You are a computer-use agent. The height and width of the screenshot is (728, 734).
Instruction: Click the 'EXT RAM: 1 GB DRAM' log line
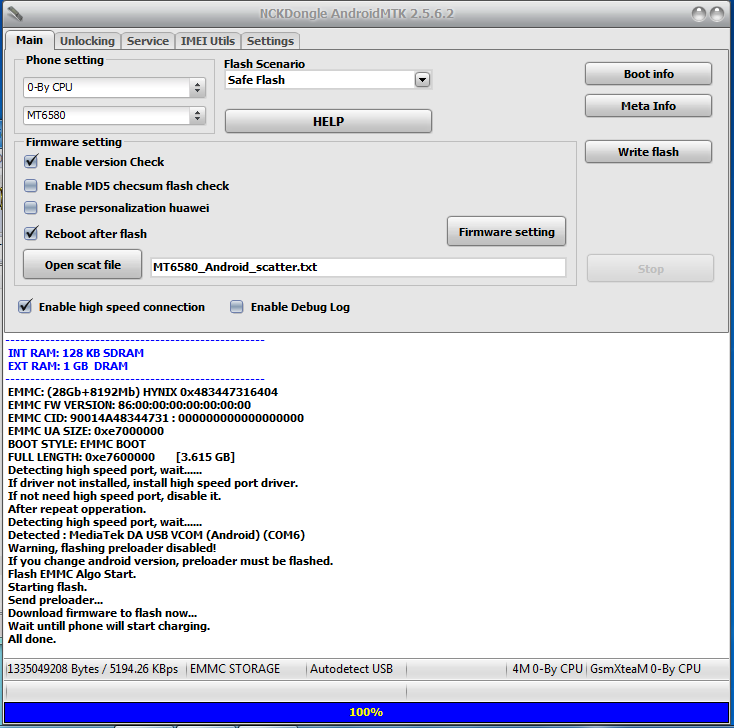(68, 366)
